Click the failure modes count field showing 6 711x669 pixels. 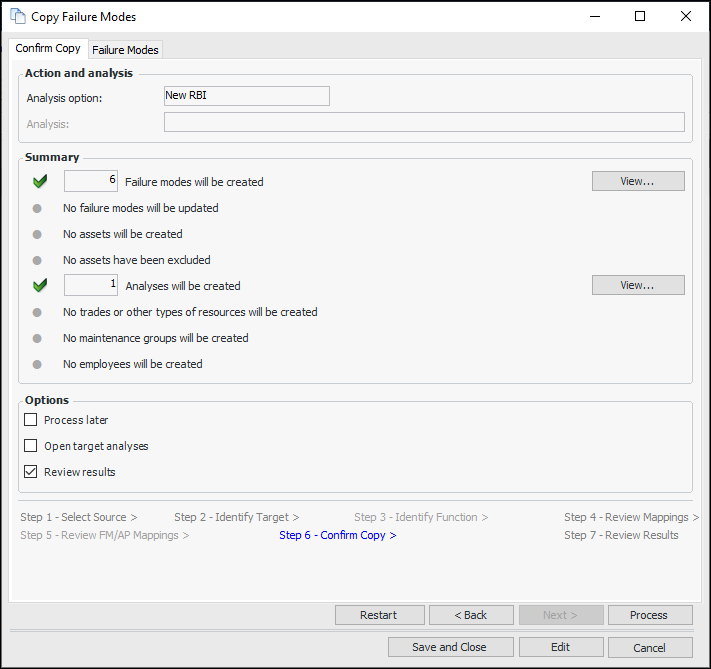click(91, 181)
